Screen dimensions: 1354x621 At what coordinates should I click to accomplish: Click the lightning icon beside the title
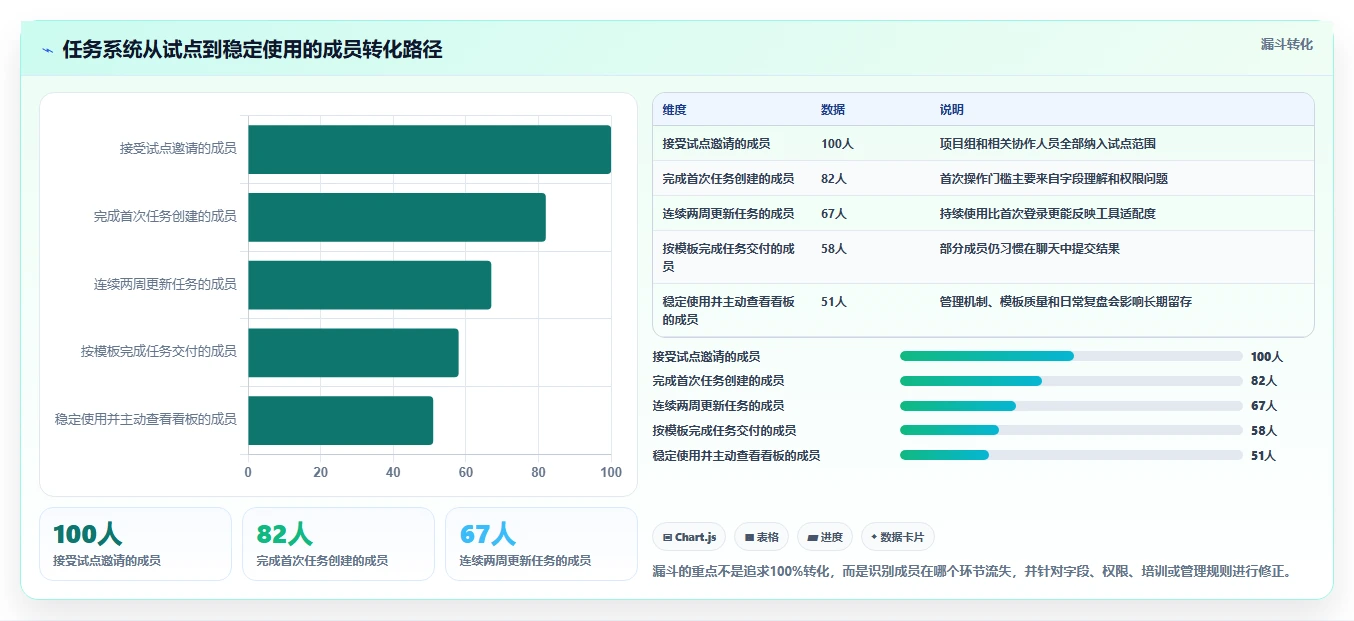click(x=47, y=50)
